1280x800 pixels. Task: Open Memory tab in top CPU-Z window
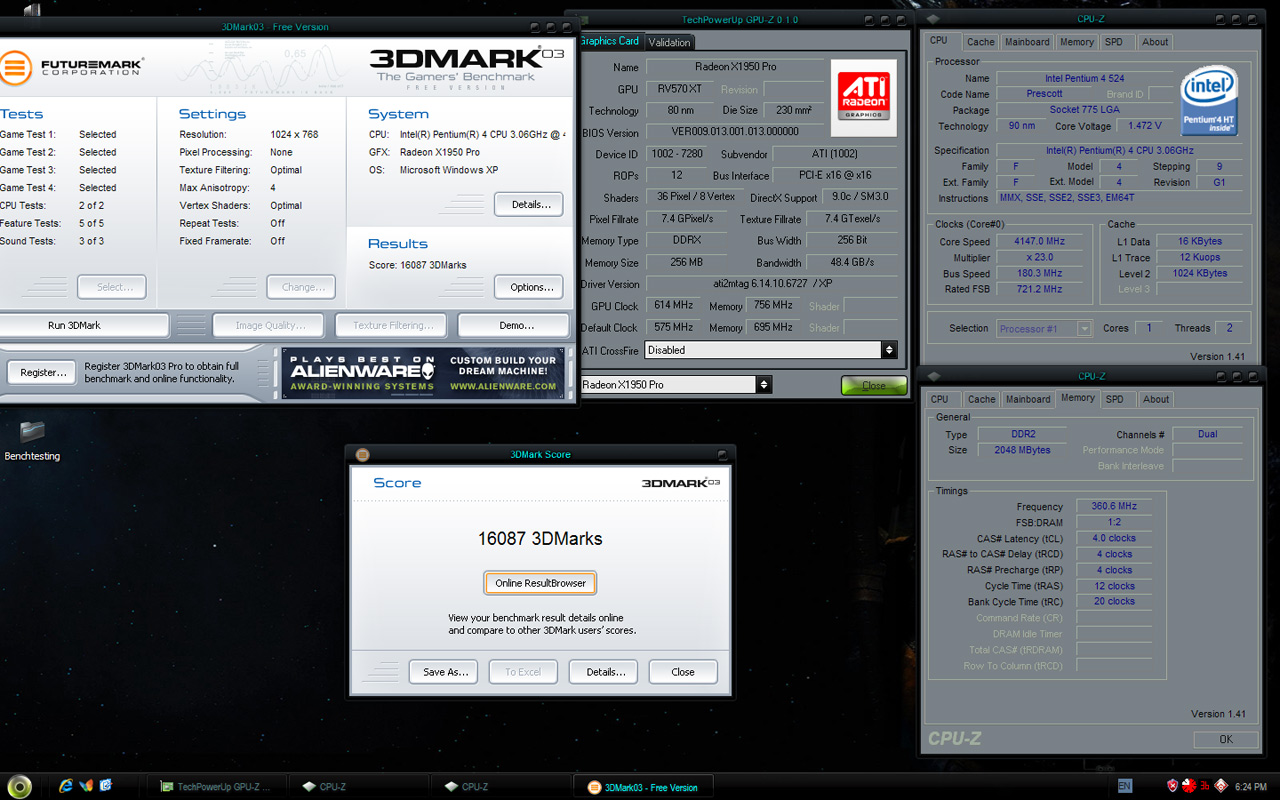point(1076,42)
